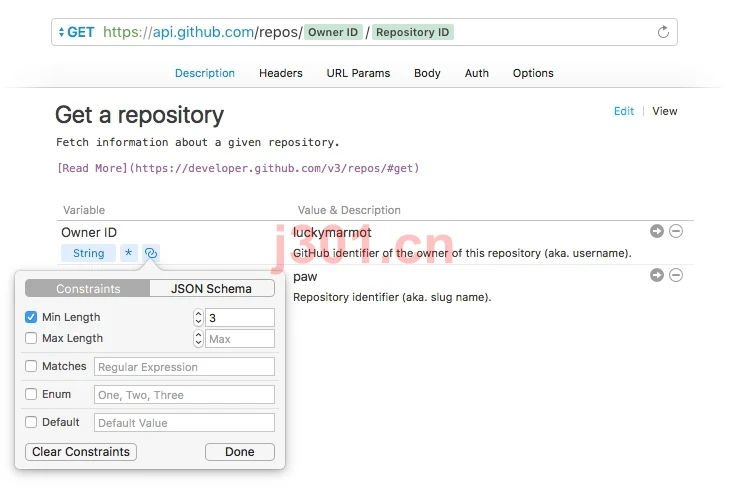
Task: Click the Done button
Action: point(240,452)
